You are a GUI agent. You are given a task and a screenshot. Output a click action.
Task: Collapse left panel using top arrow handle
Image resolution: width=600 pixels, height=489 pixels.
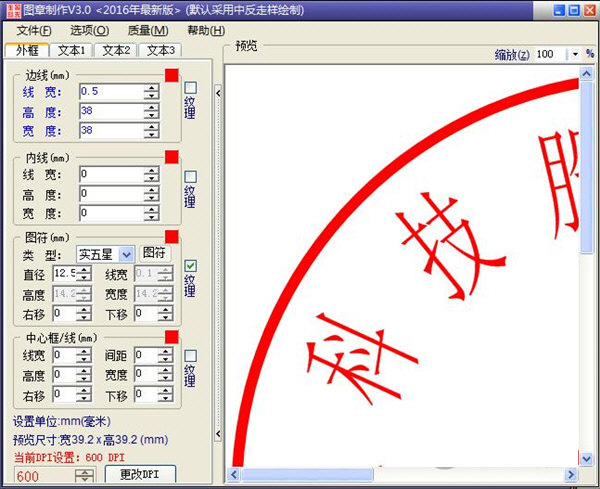[x=218, y=93]
